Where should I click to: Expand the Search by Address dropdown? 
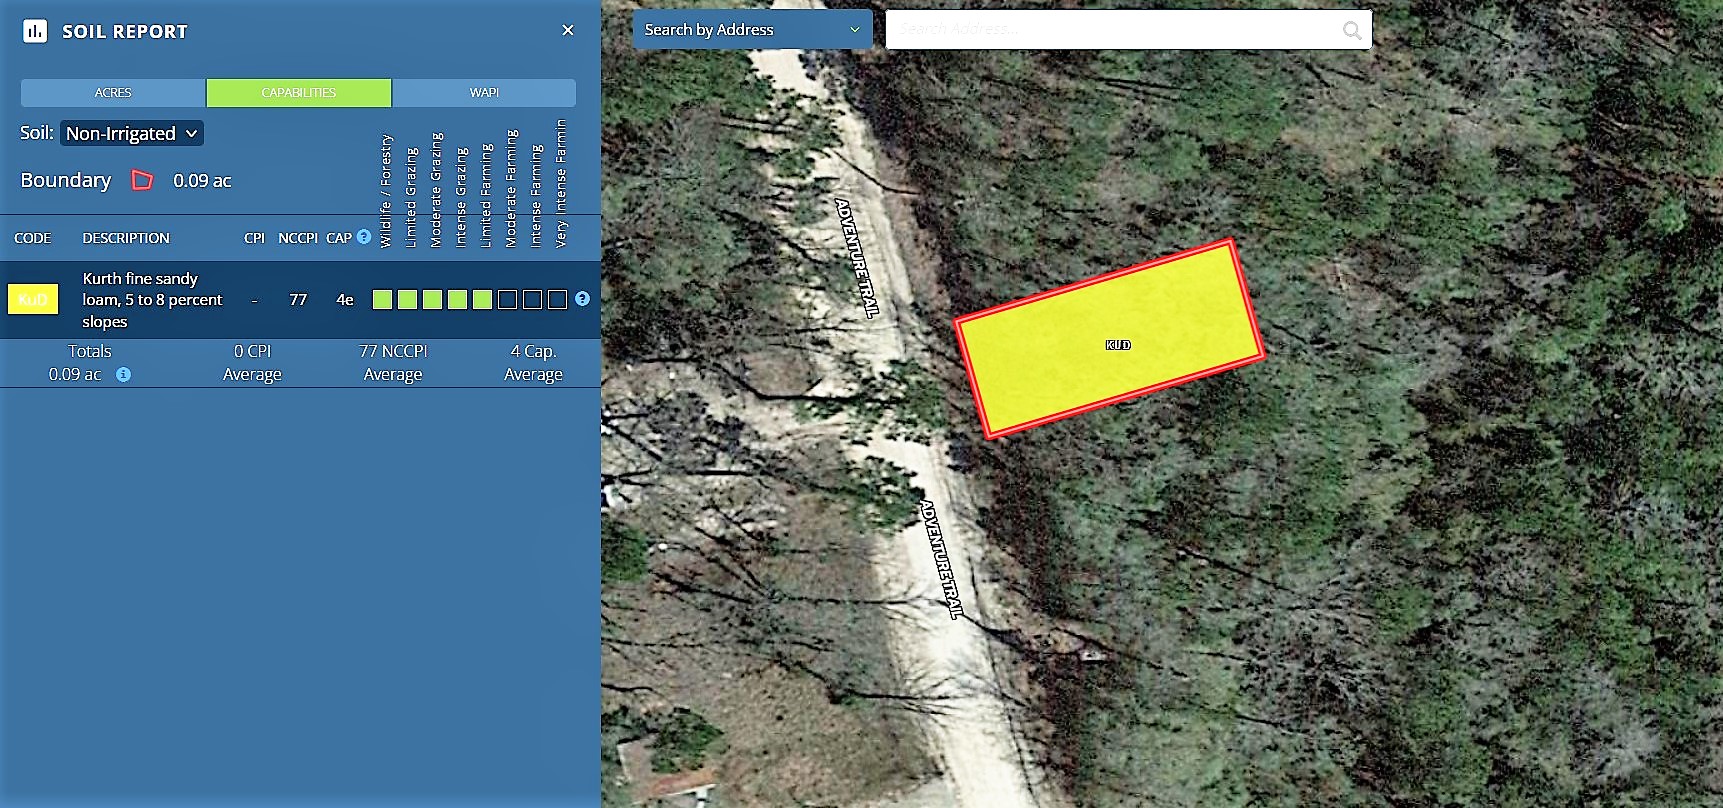click(752, 30)
